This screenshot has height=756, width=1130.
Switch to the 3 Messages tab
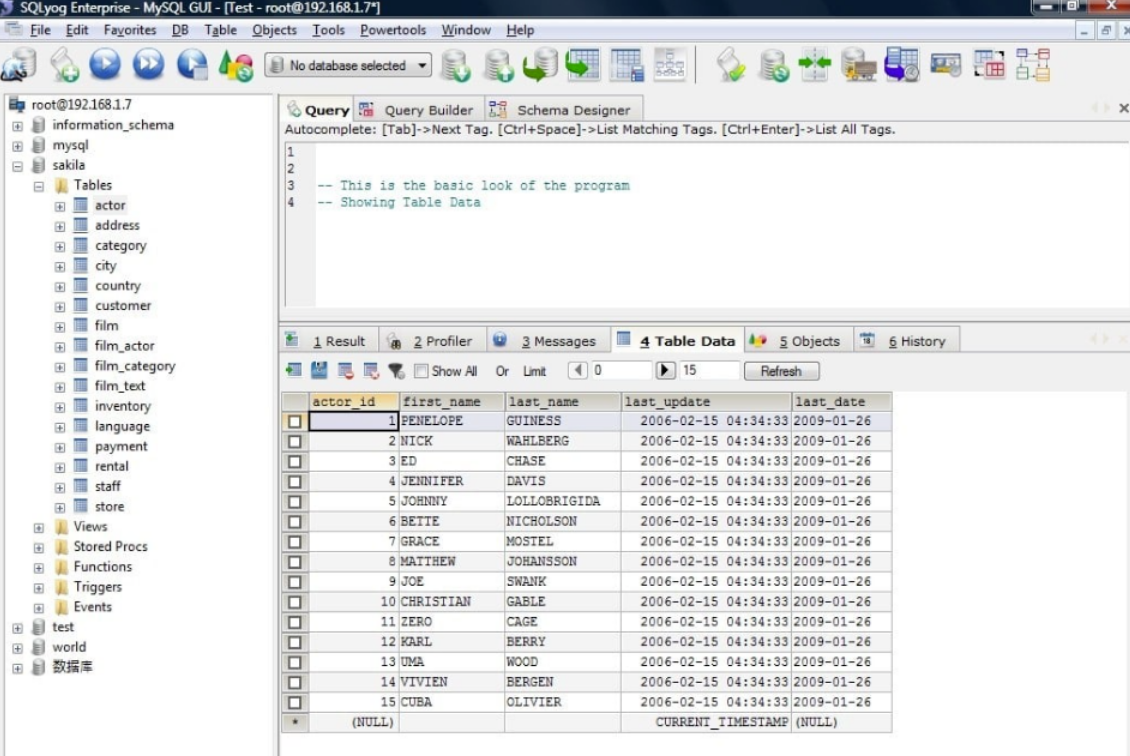tap(545, 341)
